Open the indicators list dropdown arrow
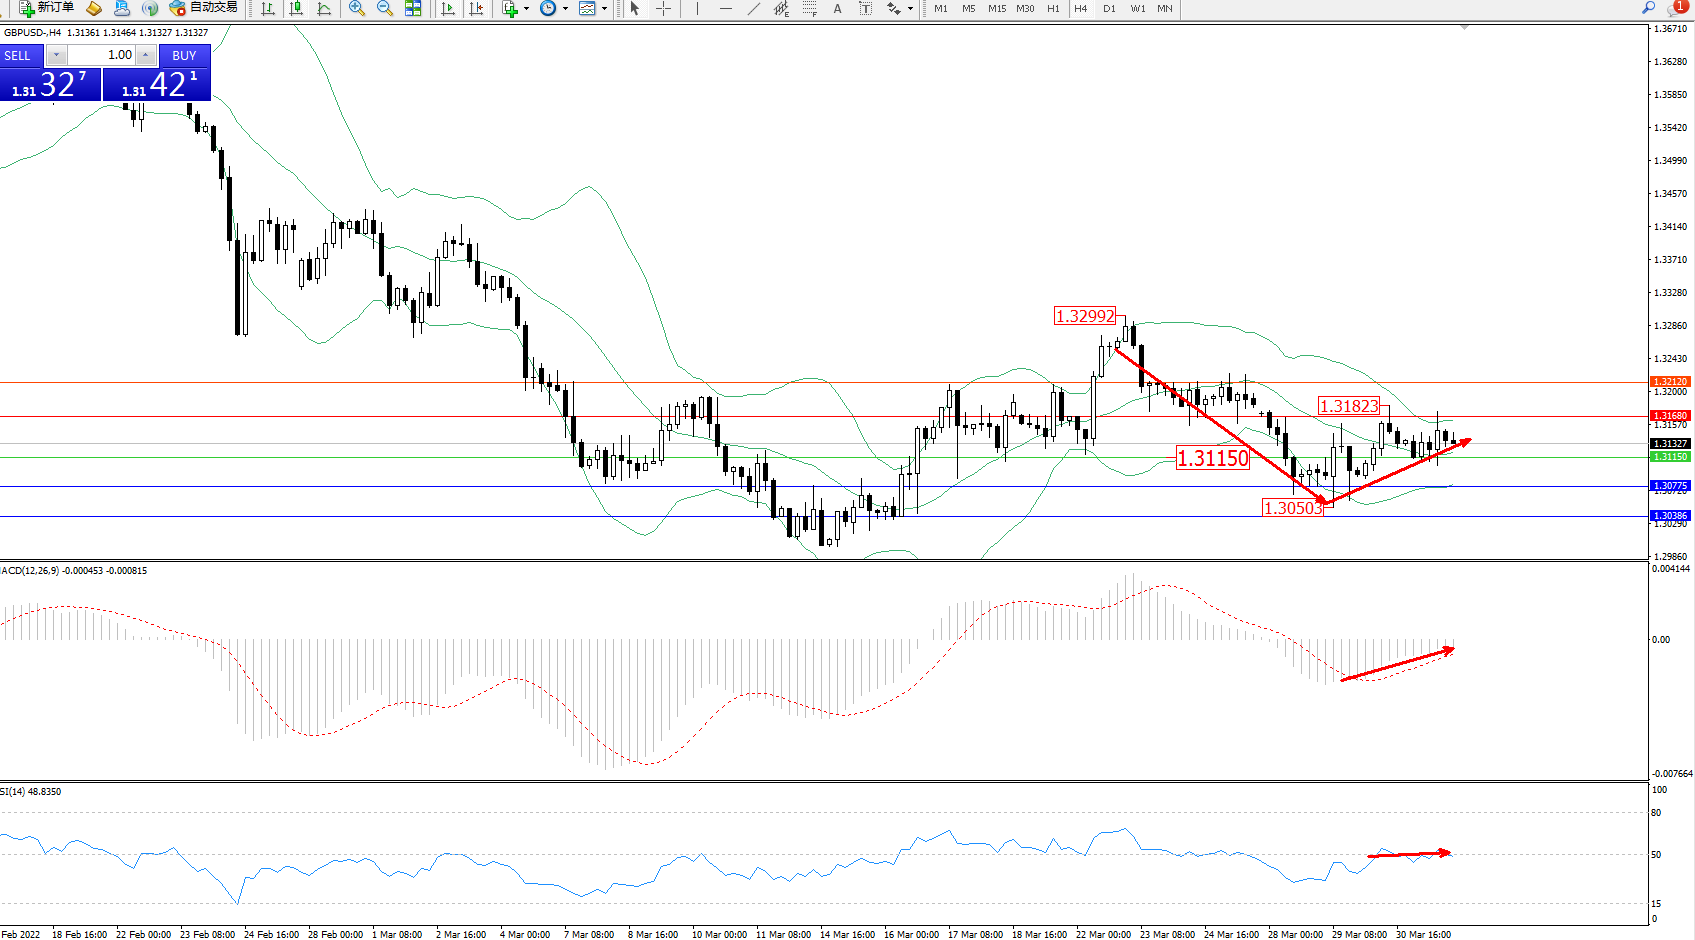 point(526,8)
